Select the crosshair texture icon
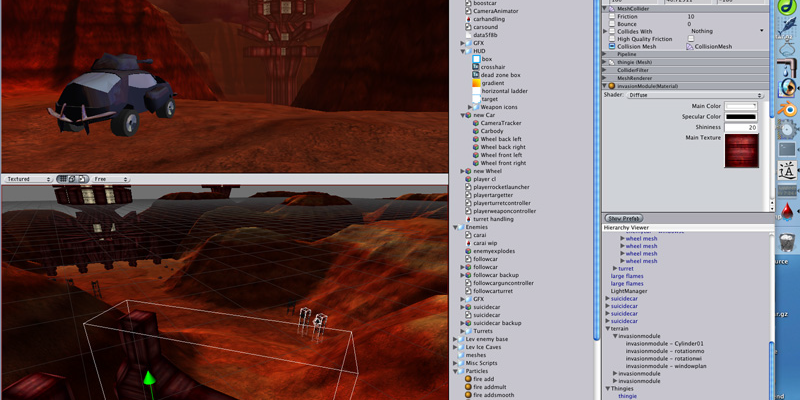 [x=476, y=67]
